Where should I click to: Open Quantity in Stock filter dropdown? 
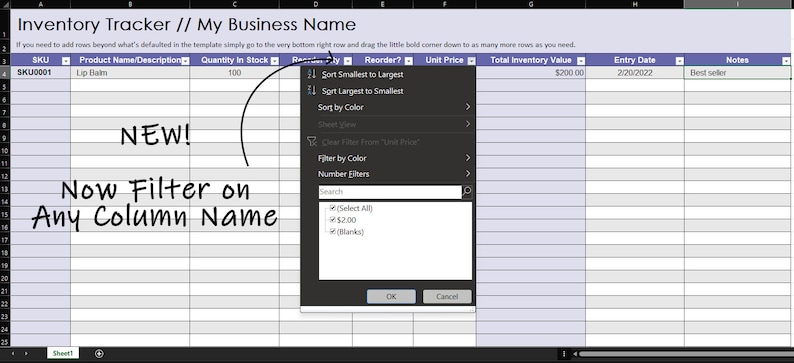click(274, 61)
